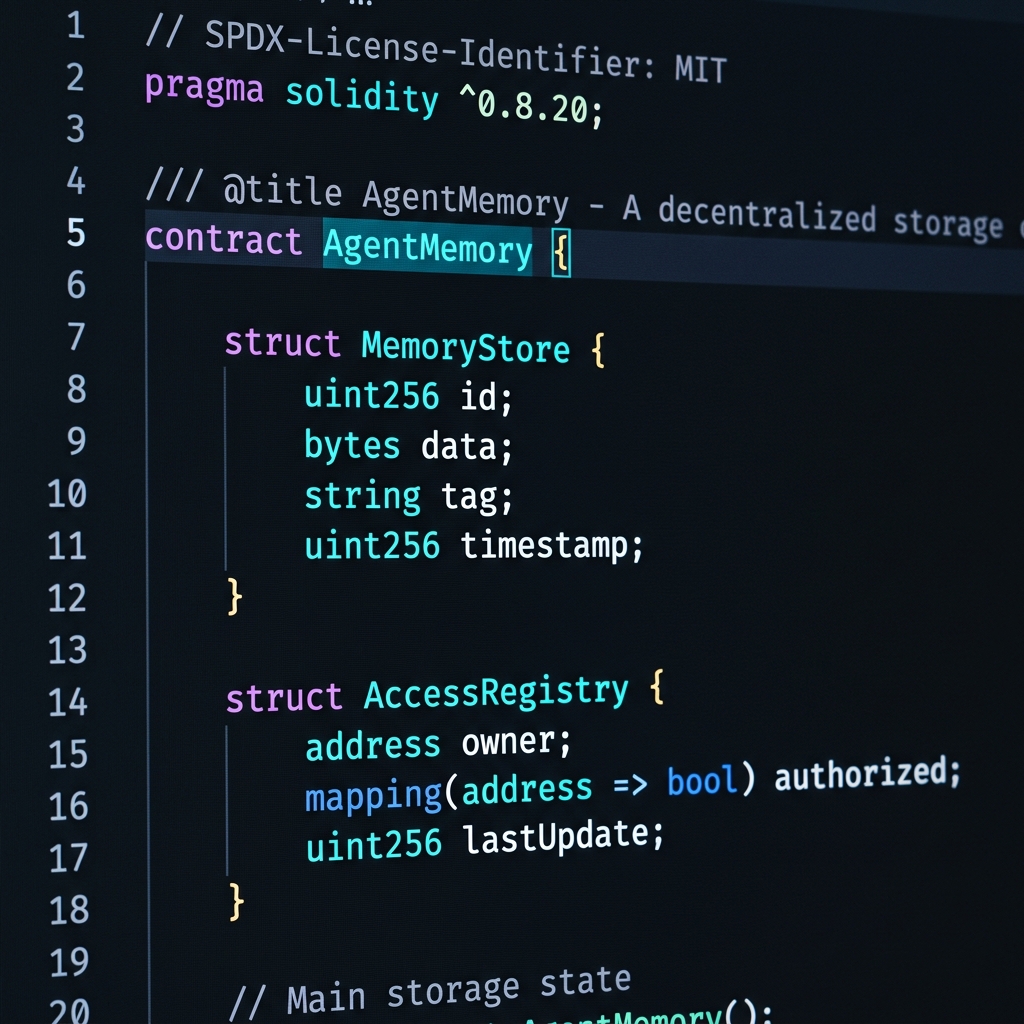The image size is (1024, 1024).
Task: Click the closing brace on line 18
Action: pos(236,902)
